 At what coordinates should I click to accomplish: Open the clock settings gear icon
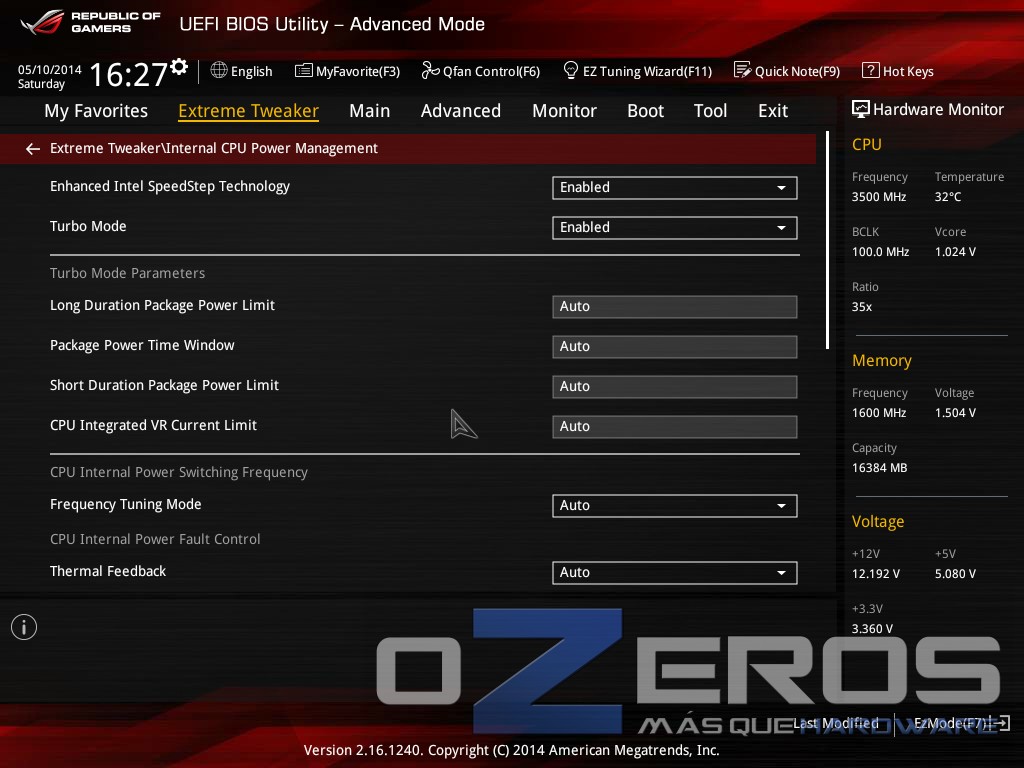pos(179,67)
